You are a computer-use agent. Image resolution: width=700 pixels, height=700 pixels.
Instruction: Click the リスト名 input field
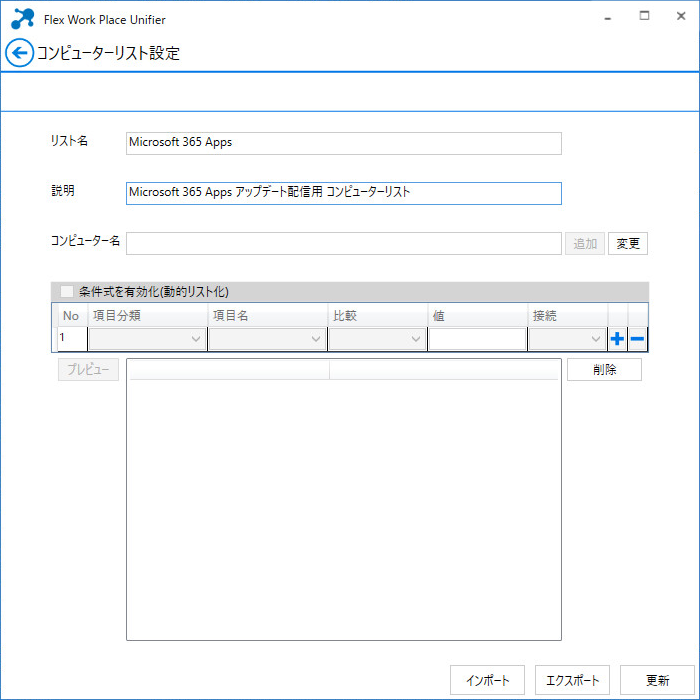(x=343, y=143)
